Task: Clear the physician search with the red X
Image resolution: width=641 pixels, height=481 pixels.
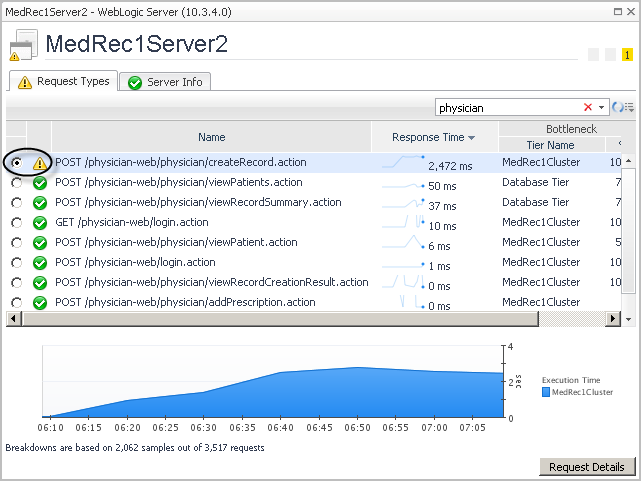Action: pos(588,107)
